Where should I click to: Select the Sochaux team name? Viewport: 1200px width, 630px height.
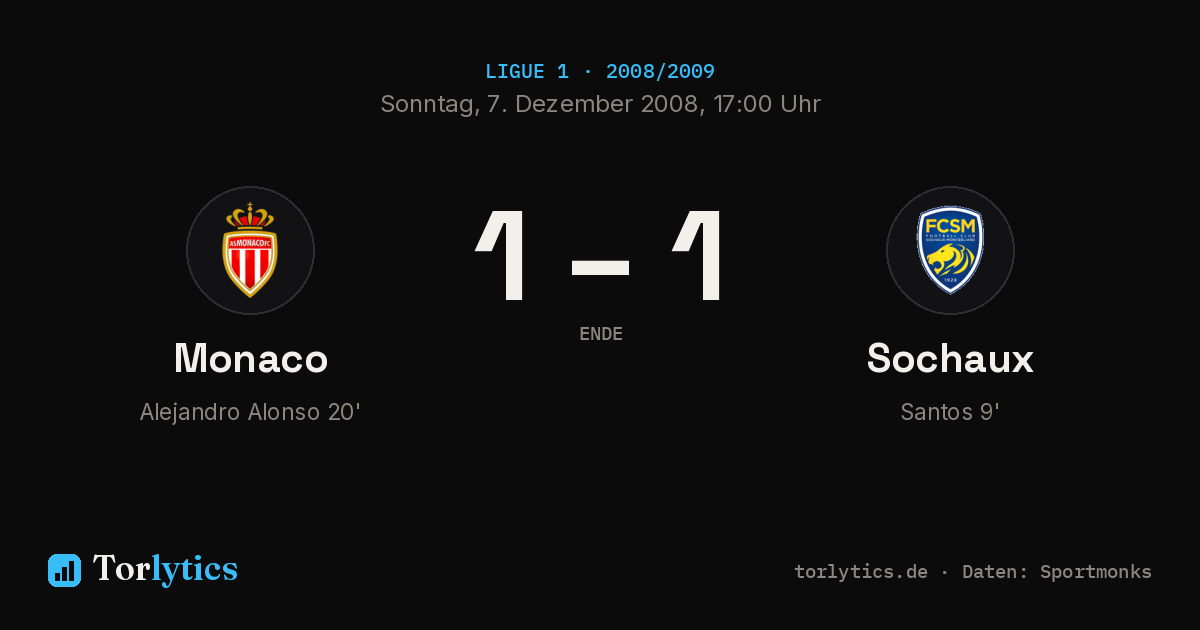point(950,358)
